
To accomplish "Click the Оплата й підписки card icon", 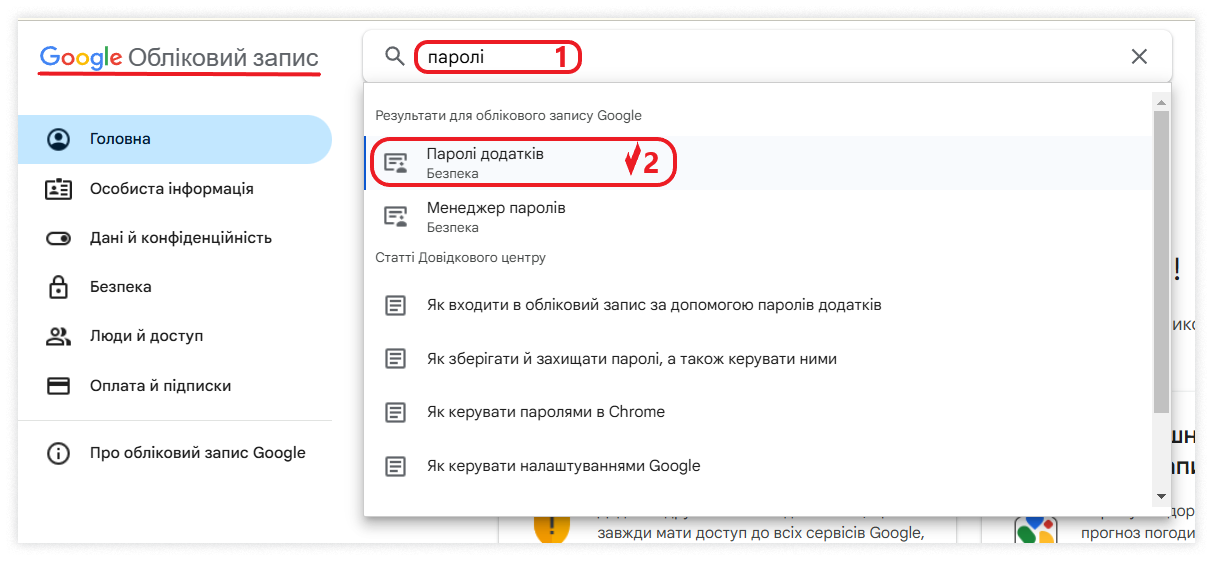I will point(59,386).
